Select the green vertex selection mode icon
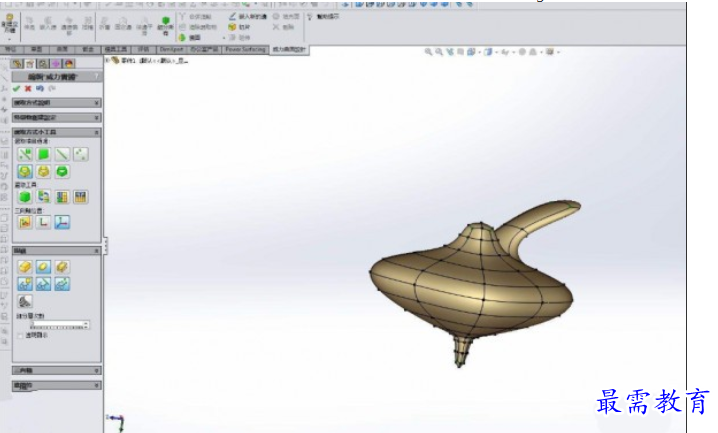718x433 pixels. coord(25,155)
